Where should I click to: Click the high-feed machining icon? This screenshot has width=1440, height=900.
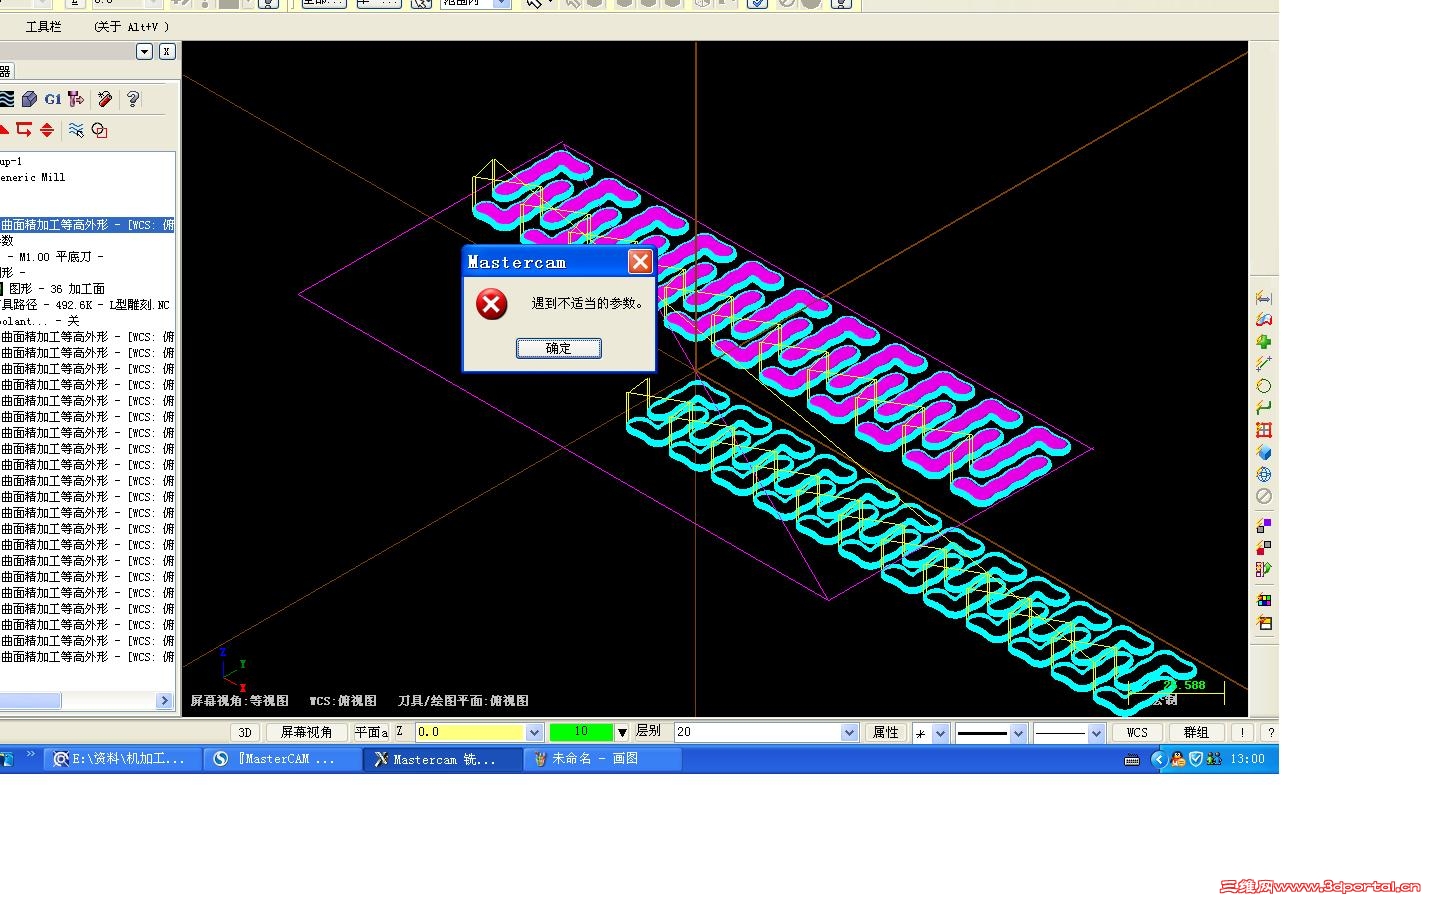click(76, 99)
